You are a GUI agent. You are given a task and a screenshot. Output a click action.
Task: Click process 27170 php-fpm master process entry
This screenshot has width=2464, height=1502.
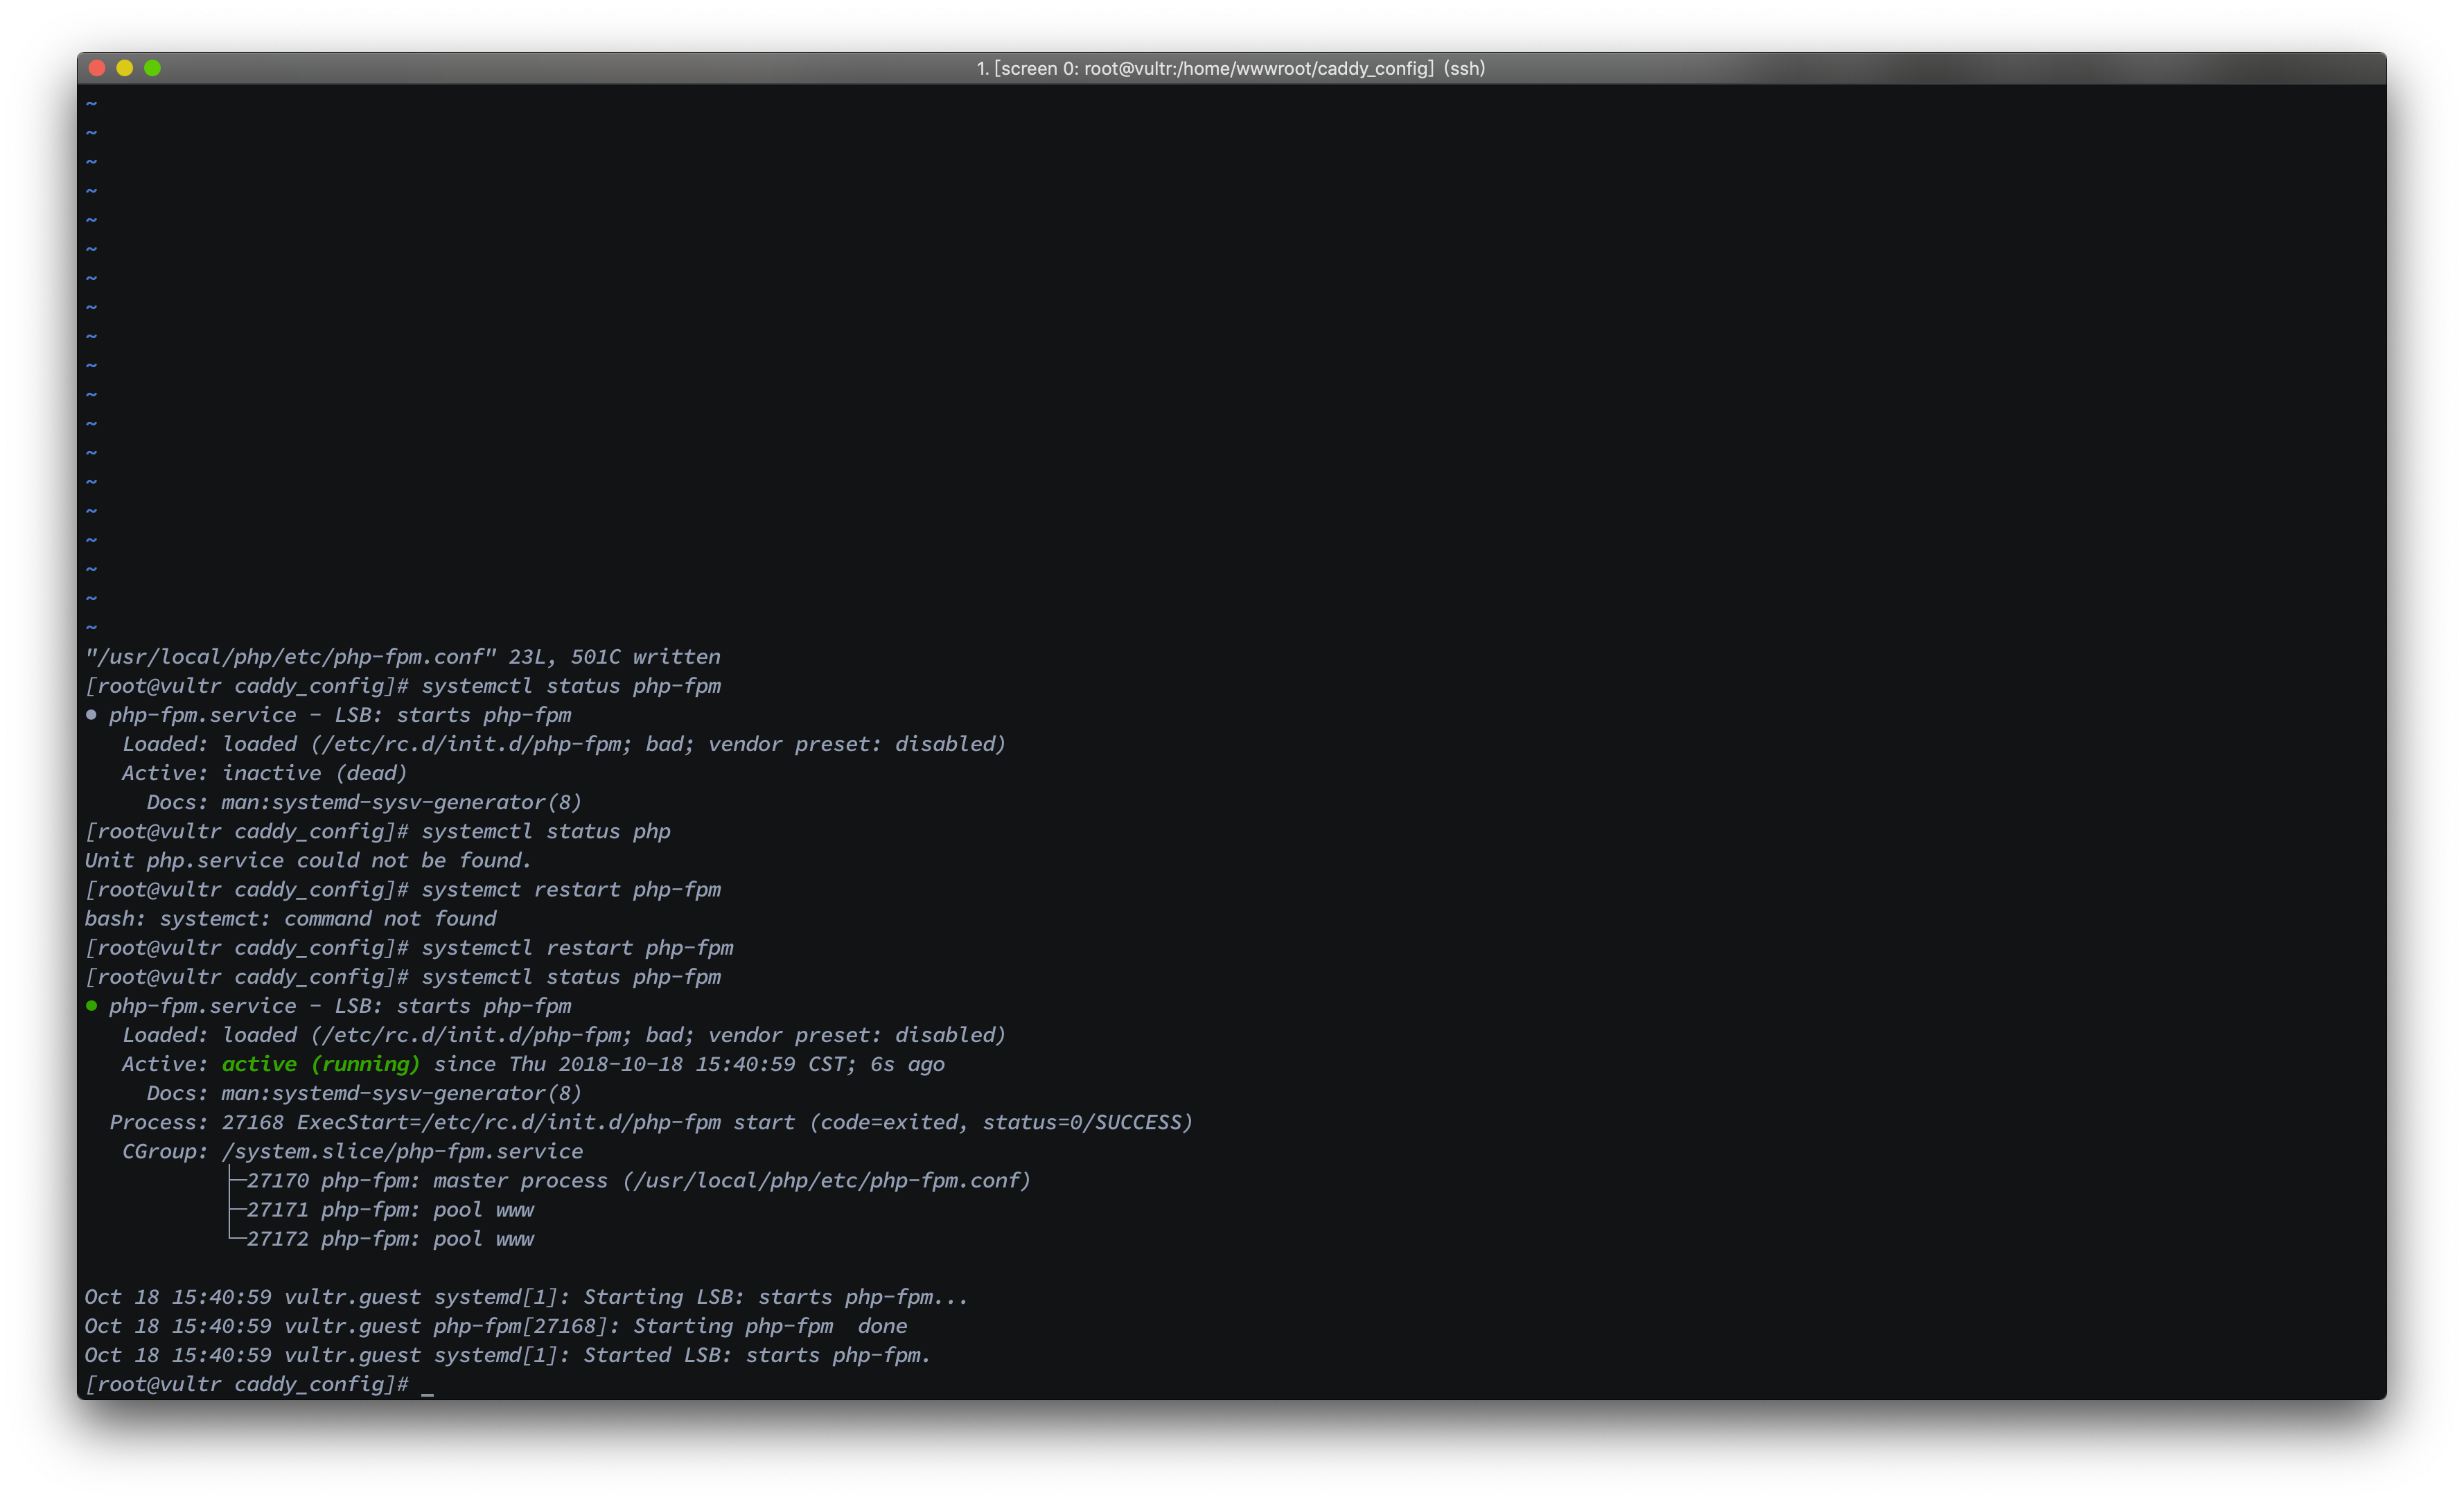click(x=638, y=1181)
